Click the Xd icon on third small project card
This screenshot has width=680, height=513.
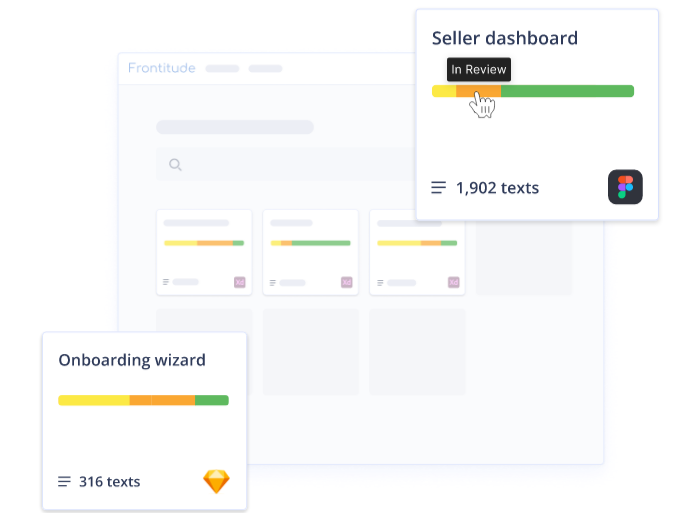click(453, 282)
